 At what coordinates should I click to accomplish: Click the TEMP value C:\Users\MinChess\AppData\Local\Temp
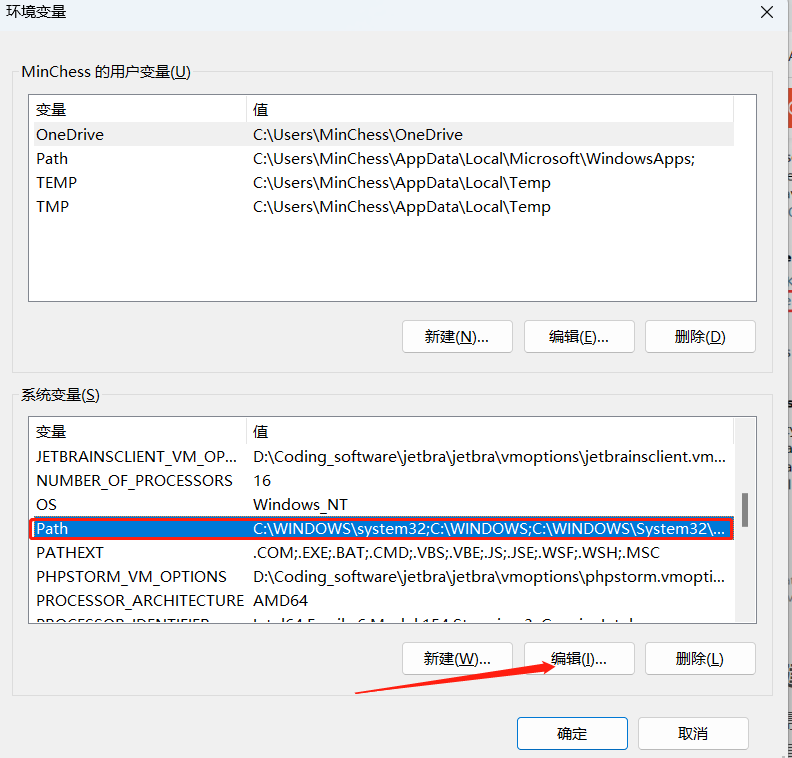pyautogui.click(x=402, y=182)
